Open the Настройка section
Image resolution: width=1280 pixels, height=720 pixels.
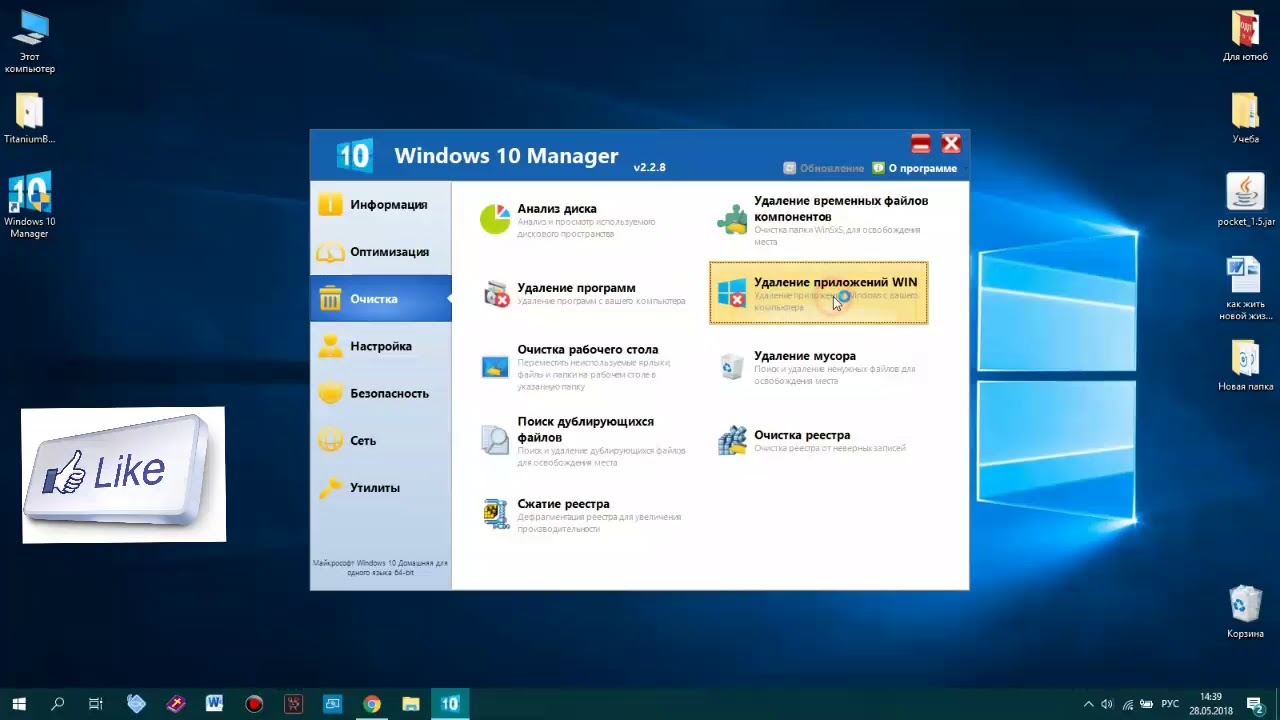[380, 346]
